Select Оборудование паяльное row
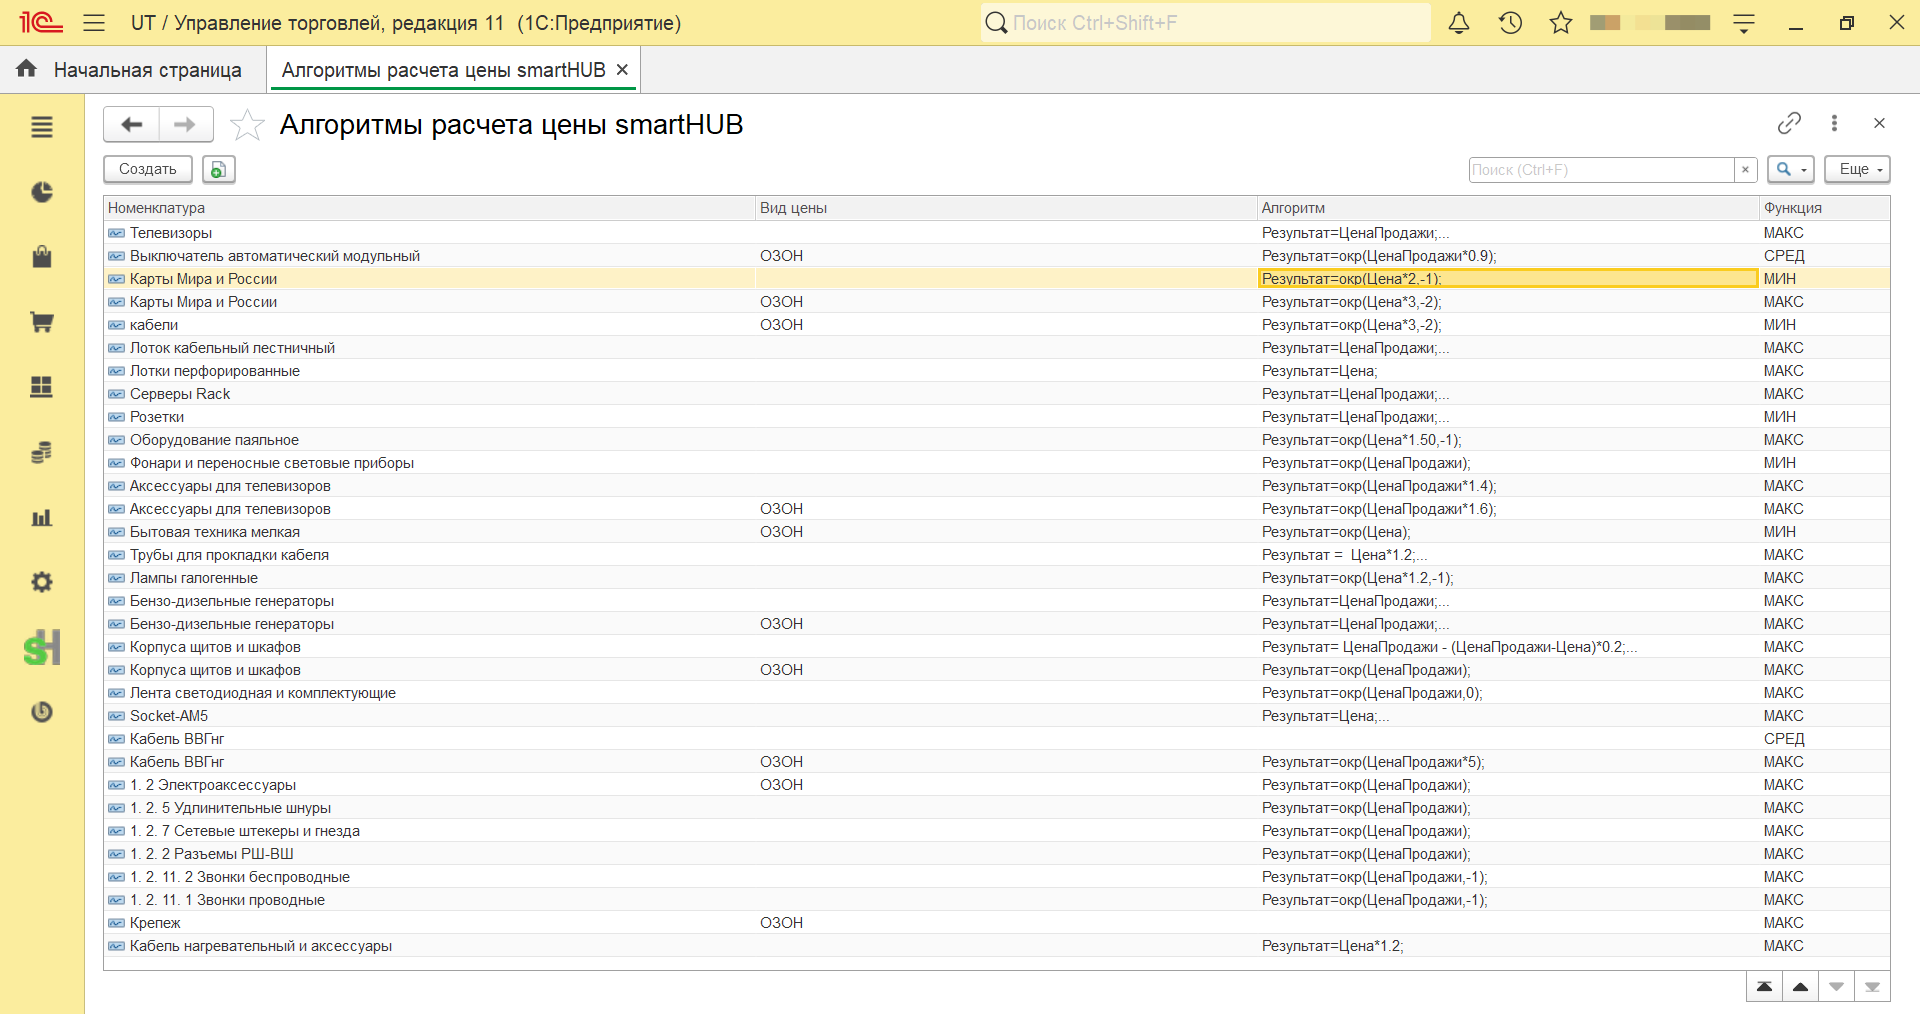The width and height of the screenshot is (1920, 1014). pyautogui.click(x=997, y=440)
